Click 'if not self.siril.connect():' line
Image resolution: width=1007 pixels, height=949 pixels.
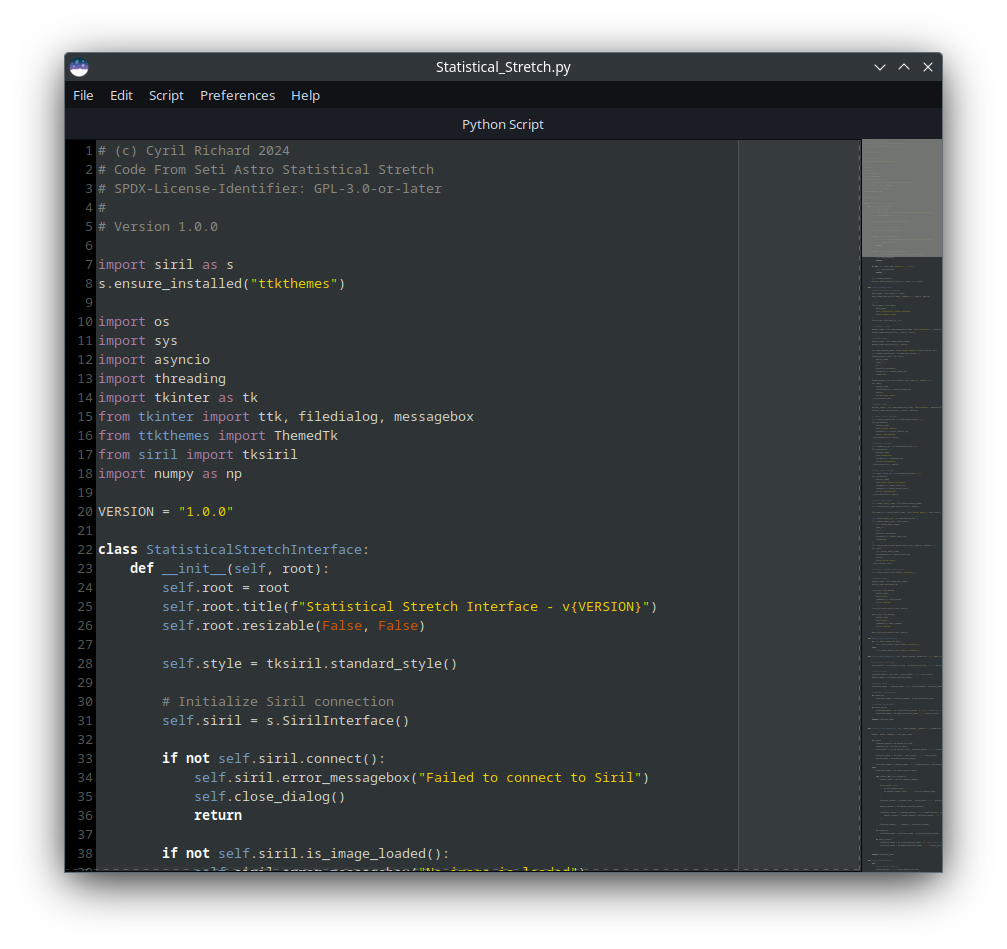click(274, 759)
